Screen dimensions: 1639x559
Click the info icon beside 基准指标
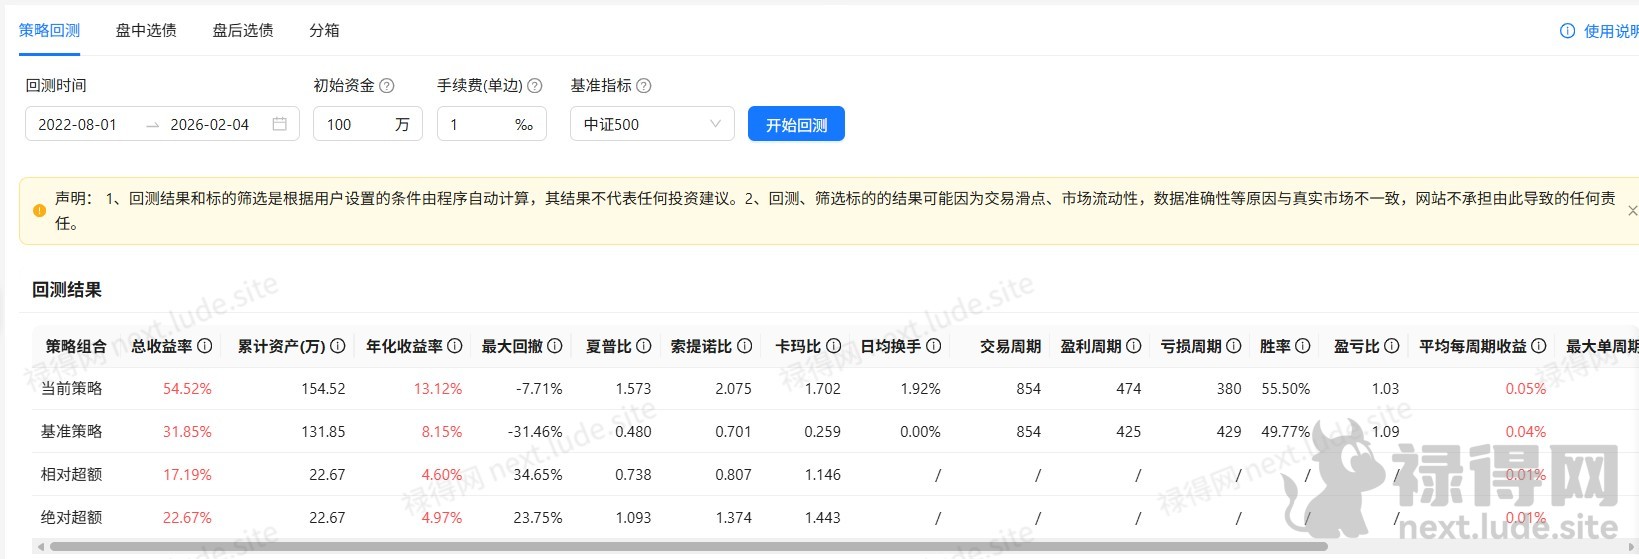pyautogui.click(x=644, y=86)
